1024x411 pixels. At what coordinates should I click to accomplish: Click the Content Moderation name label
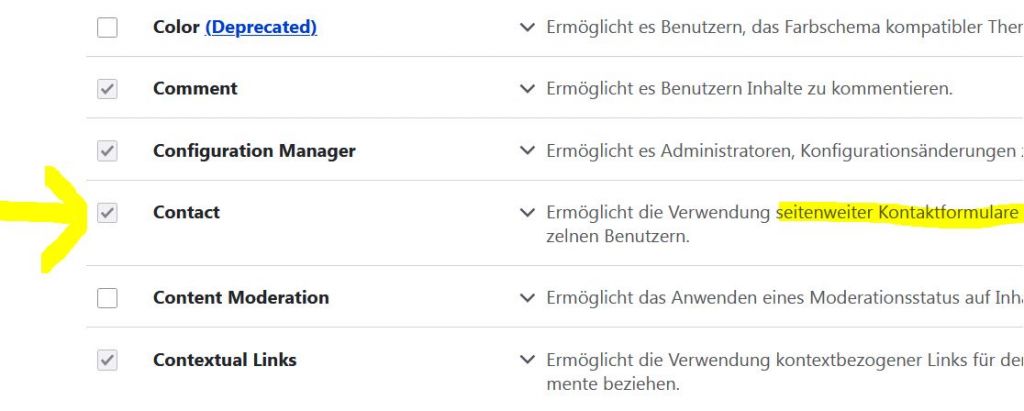(x=240, y=298)
